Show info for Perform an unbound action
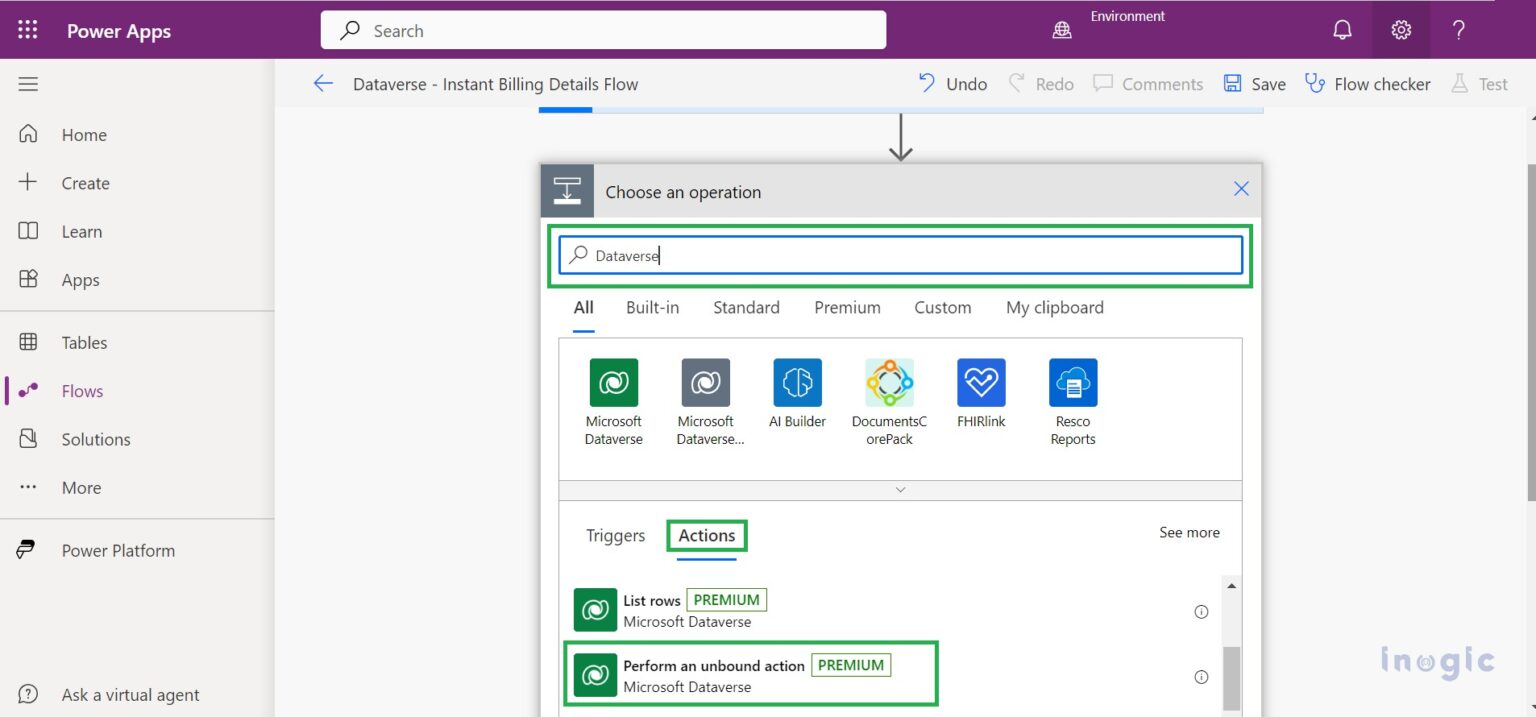Image resolution: width=1536 pixels, height=717 pixels. coord(1201,677)
